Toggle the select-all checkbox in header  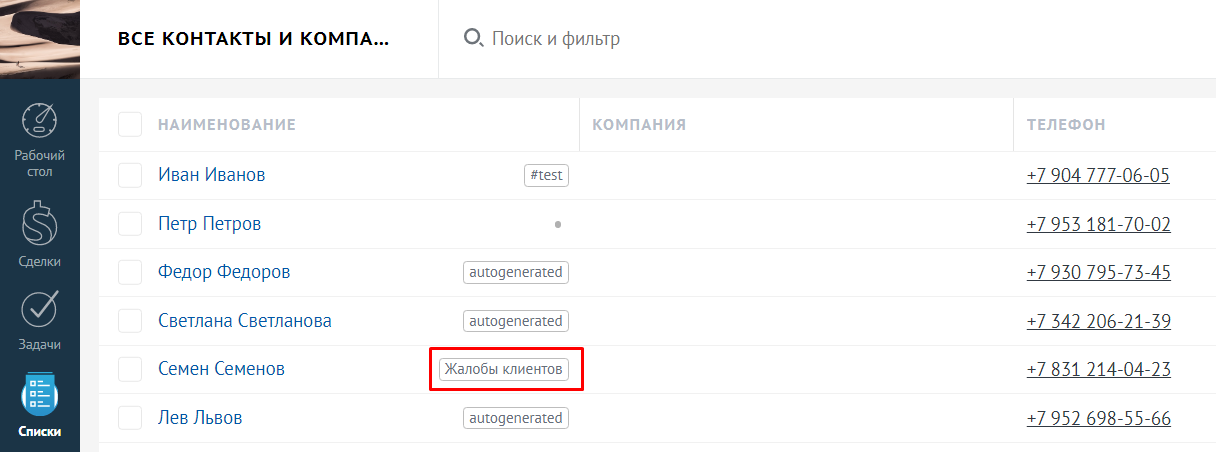[x=130, y=125]
